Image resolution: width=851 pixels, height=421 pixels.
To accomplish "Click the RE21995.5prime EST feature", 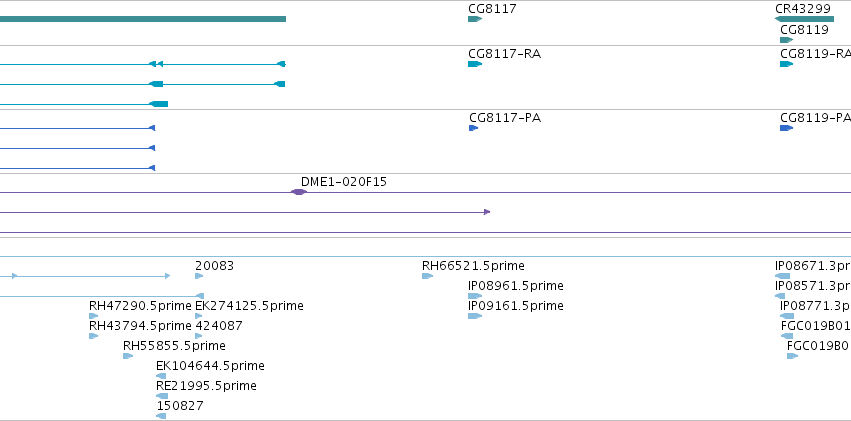I will coord(162,396).
